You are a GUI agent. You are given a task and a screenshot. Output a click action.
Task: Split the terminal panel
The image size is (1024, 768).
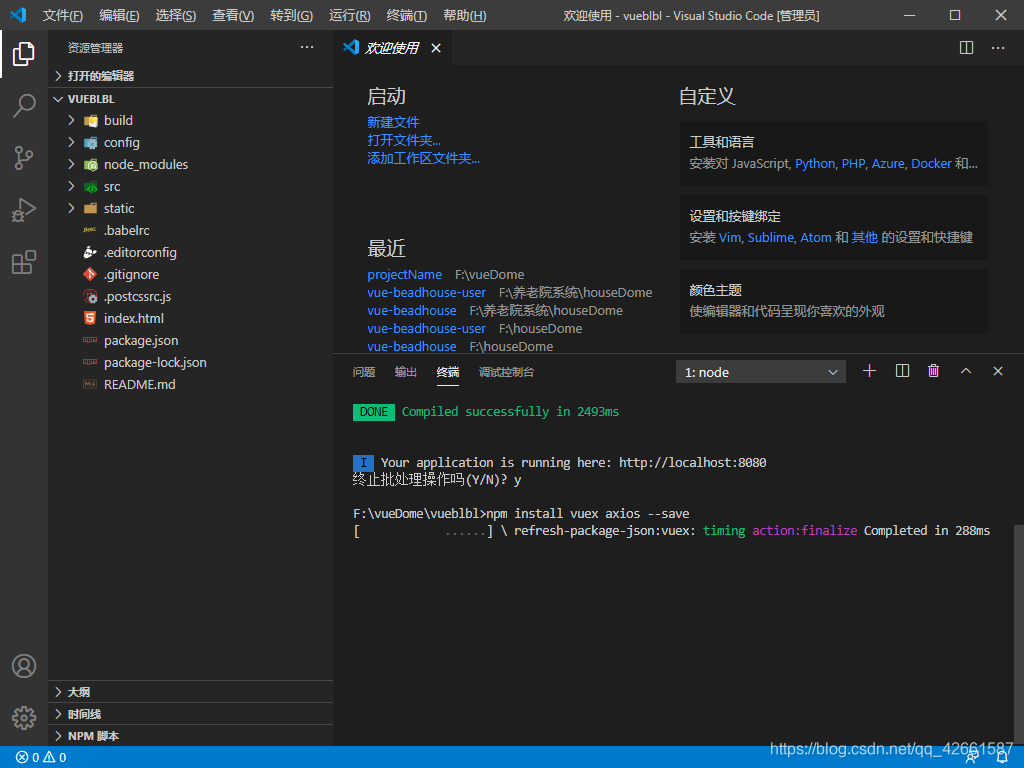click(x=901, y=370)
